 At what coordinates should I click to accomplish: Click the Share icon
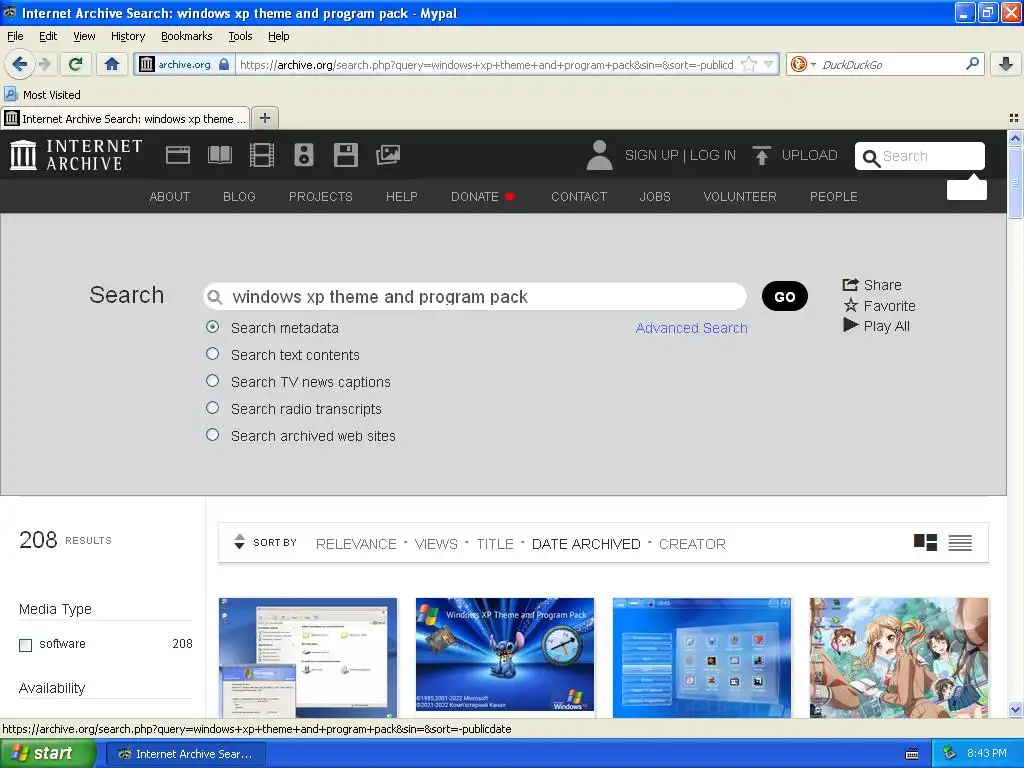coord(850,285)
